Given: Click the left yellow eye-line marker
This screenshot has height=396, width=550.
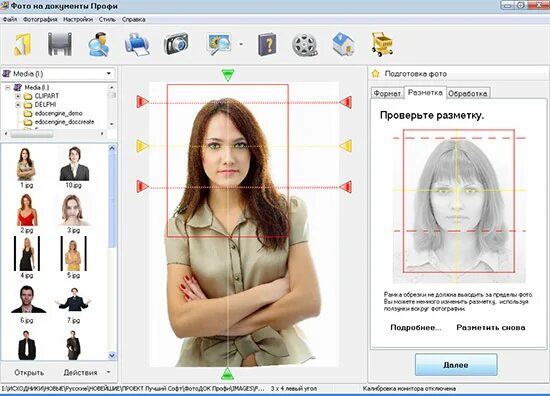Looking at the screenshot, I should pos(142,146).
